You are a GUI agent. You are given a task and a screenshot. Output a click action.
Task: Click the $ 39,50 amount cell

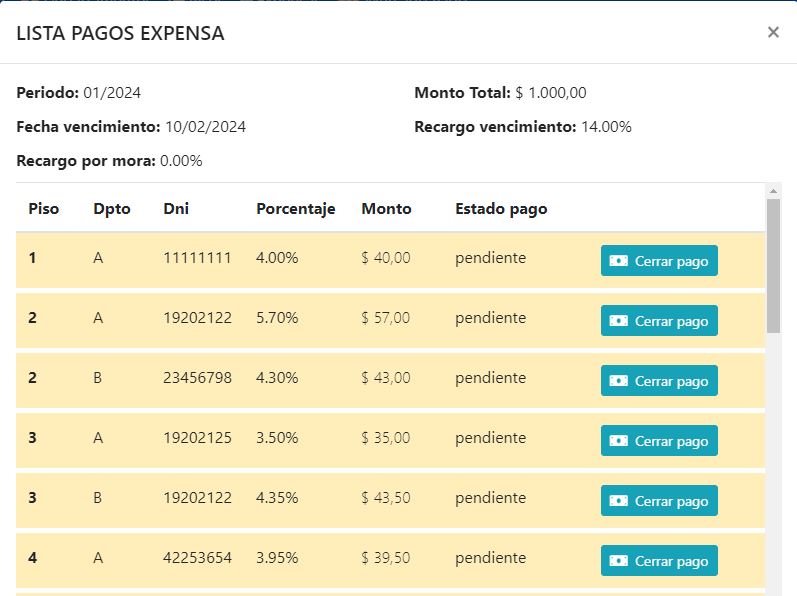[386, 558]
